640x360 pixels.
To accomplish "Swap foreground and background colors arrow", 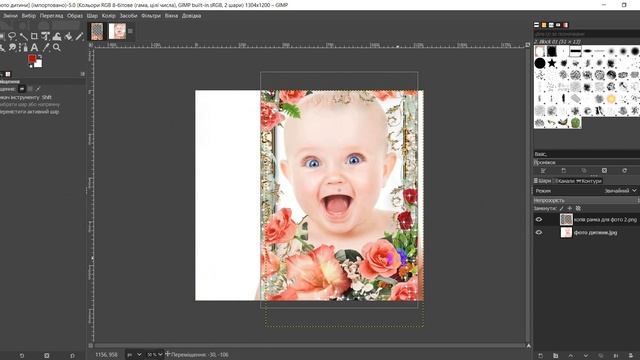I will coord(40,57).
